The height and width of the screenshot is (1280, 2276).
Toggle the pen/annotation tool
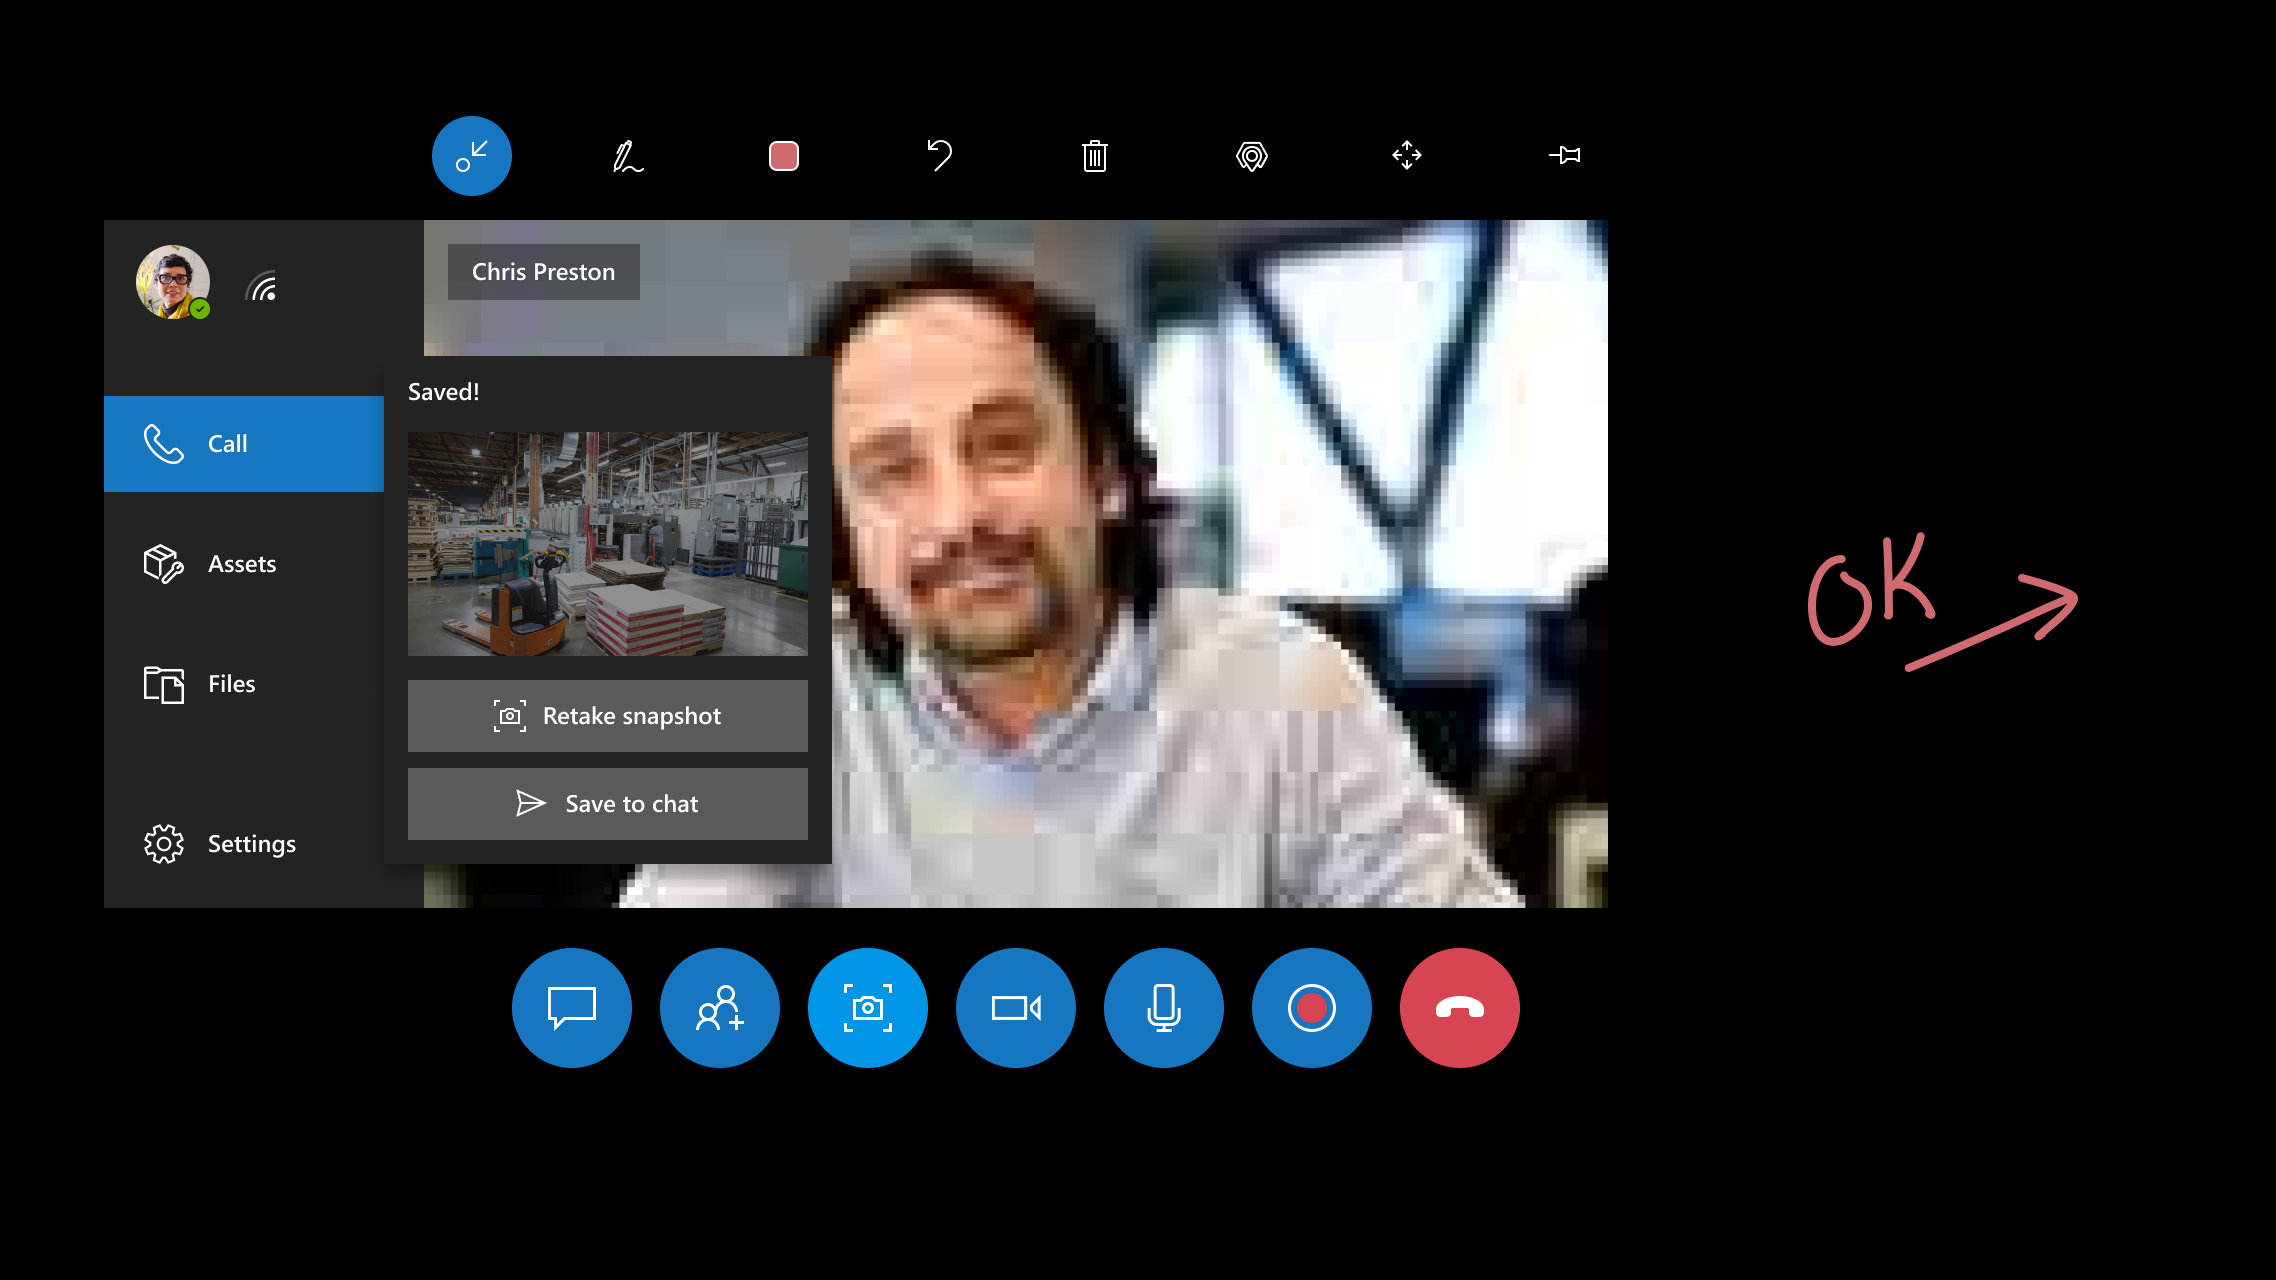coord(627,155)
